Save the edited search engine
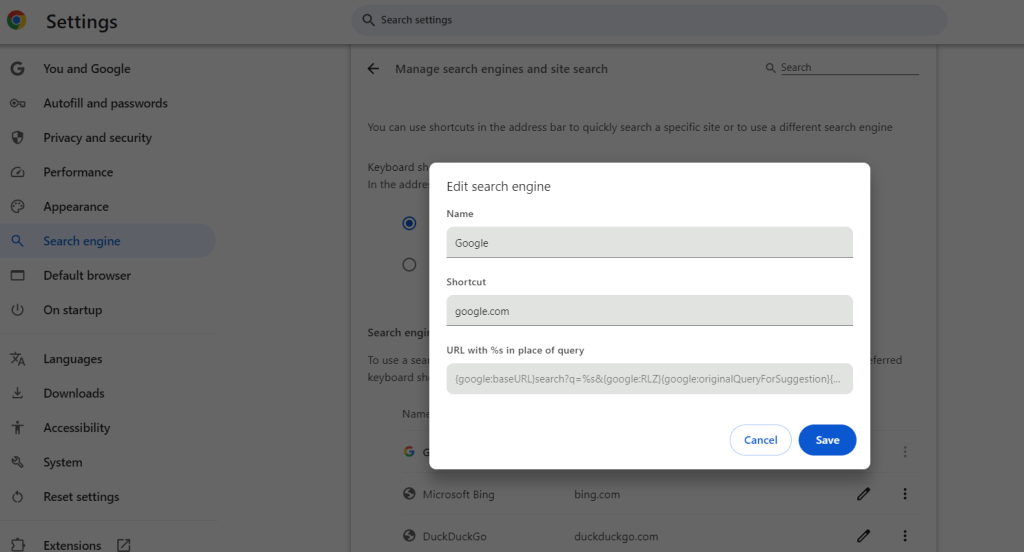The height and width of the screenshot is (552, 1024). (827, 440)
